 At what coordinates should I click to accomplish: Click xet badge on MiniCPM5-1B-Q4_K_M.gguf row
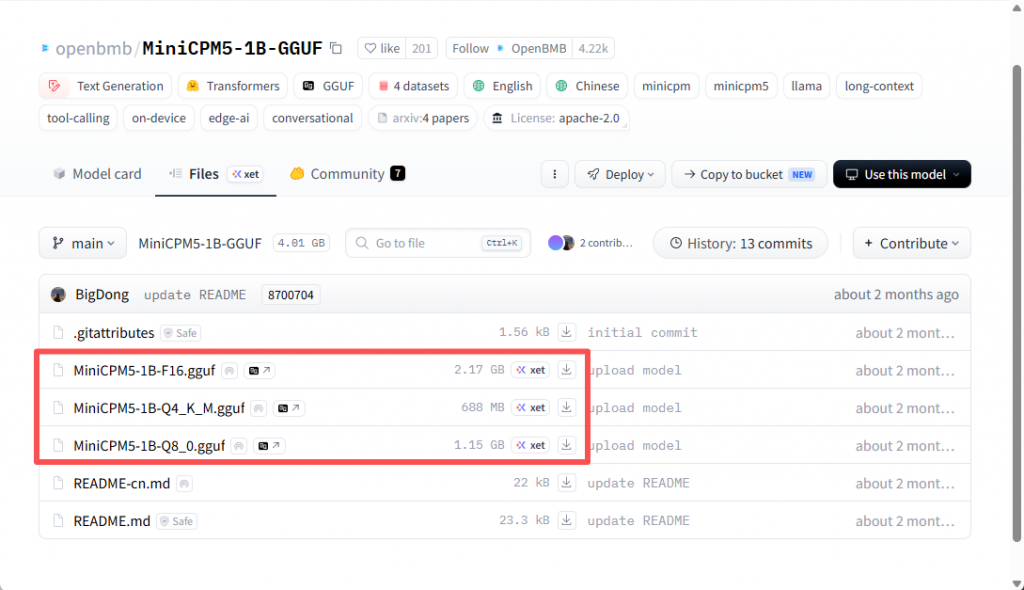point(530,408)
